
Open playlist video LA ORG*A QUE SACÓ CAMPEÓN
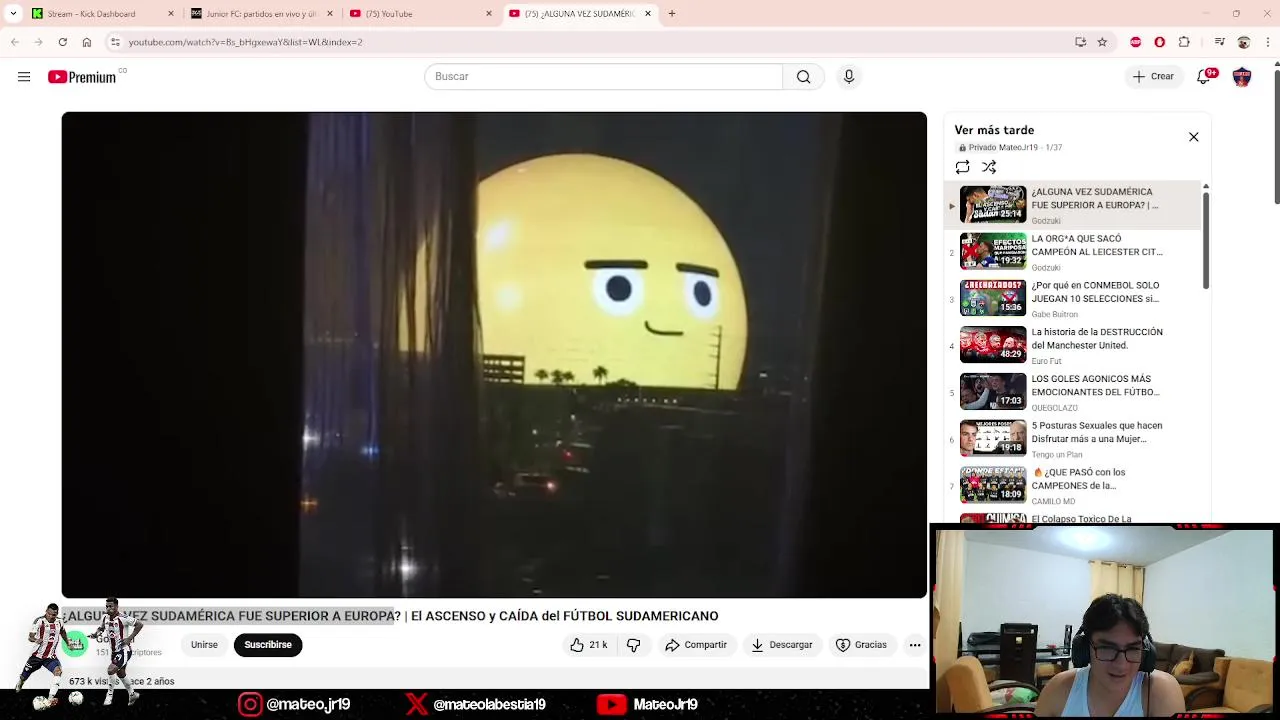[x=1075, y=252]
